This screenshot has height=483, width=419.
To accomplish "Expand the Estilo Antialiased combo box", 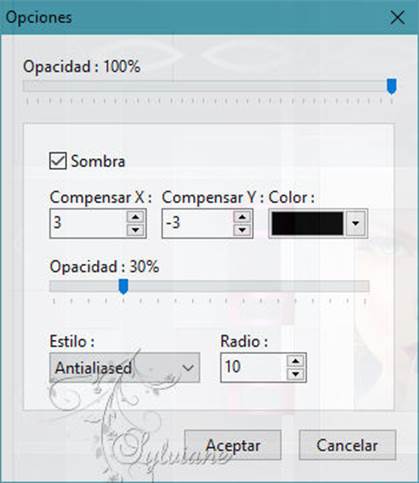I will tap(125, 368).
